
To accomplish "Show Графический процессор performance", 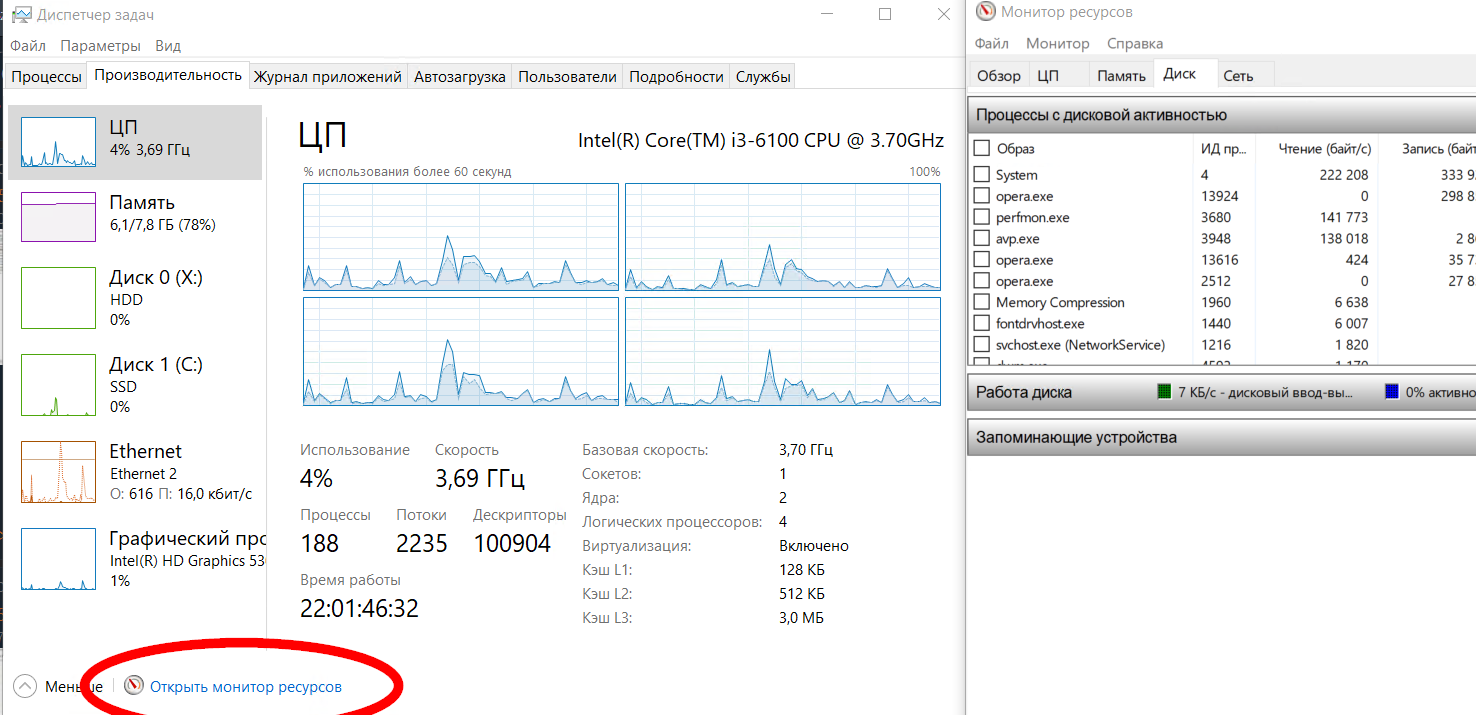I will (135, 559).
